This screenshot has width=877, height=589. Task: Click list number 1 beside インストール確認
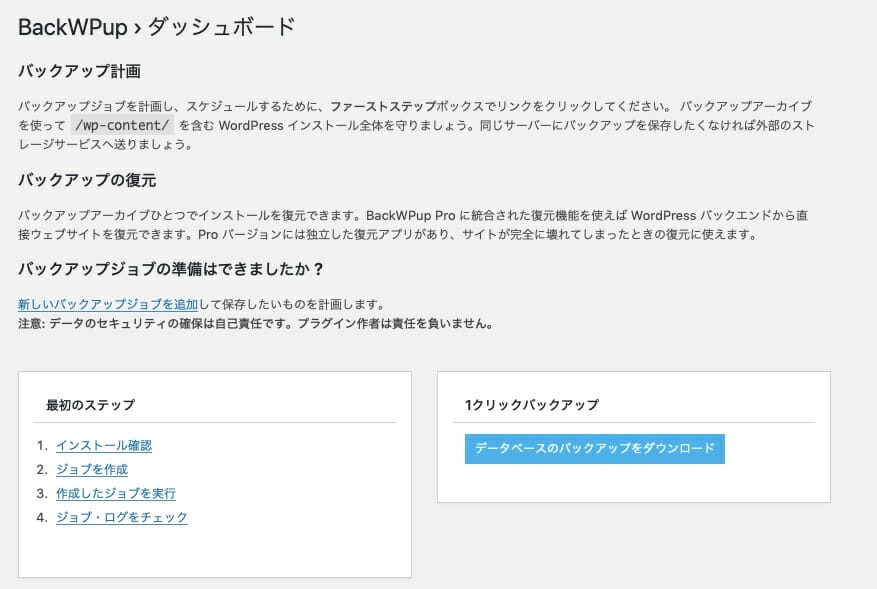tap(43, 446)
